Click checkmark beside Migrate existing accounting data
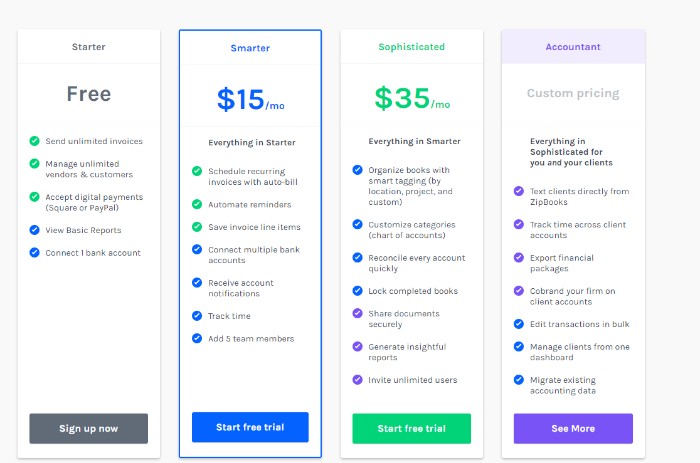This screenshot has height=463, width=700. click(518, 379)
